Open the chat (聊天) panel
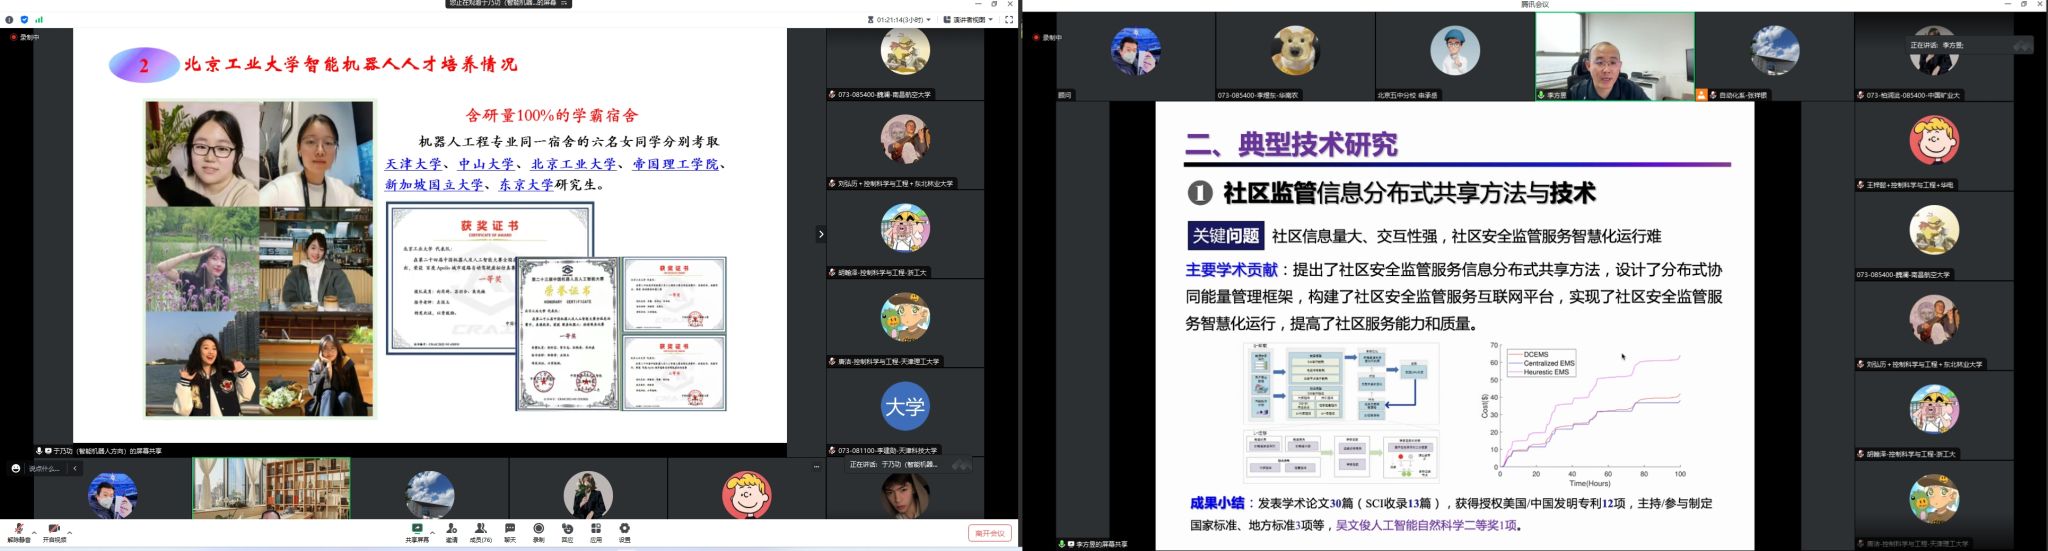This screenshot has height=551, width=2048. (510, 529)
